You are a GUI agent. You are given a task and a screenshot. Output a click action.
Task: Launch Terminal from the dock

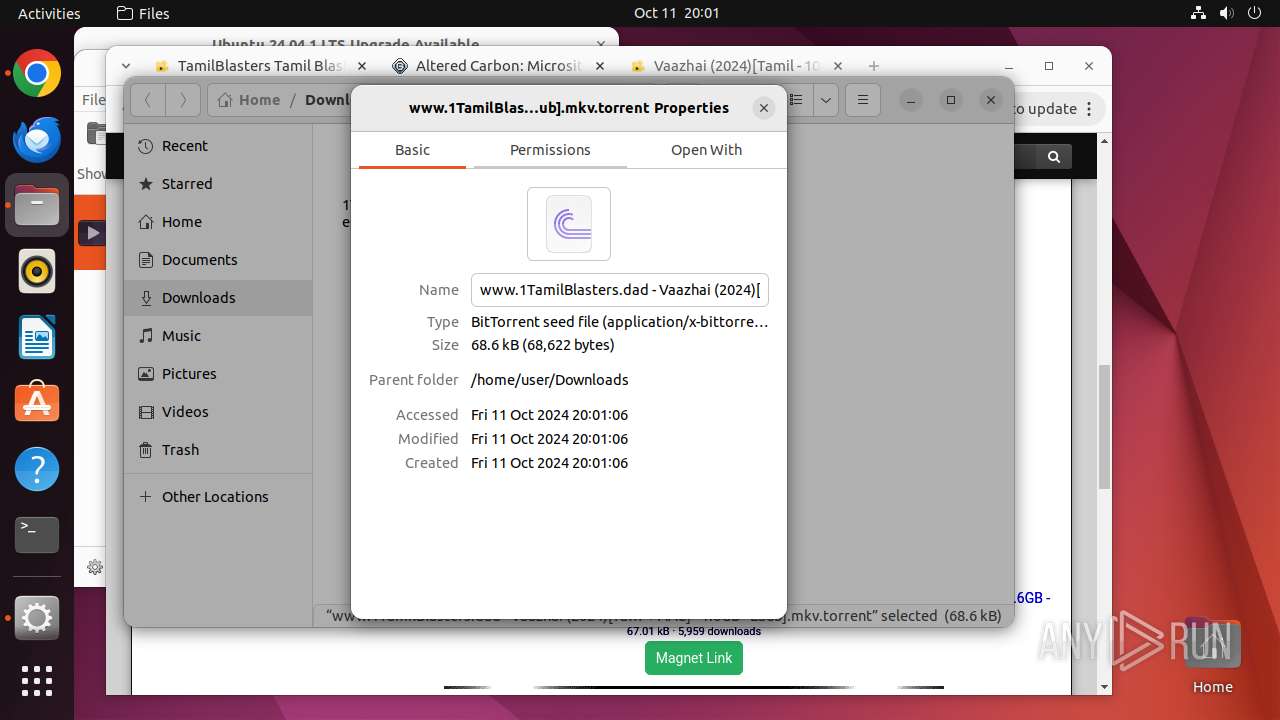37,535
